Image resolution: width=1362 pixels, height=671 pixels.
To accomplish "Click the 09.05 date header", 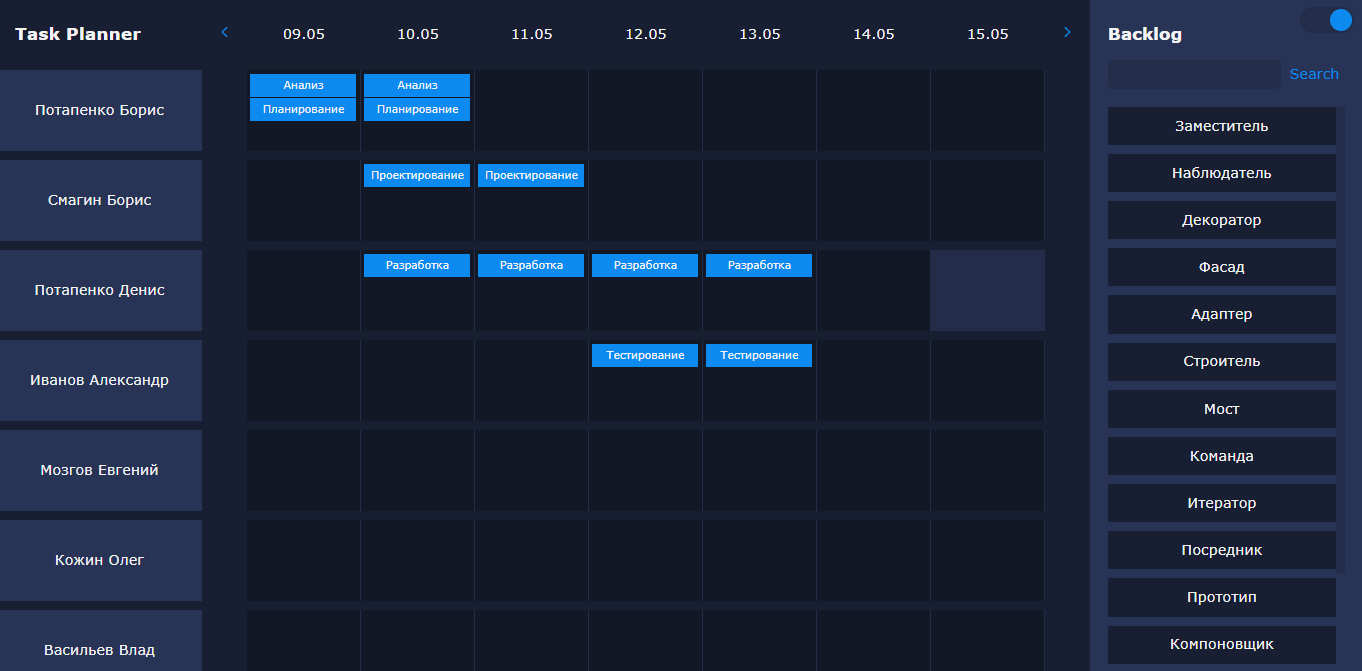I will click(x=304, y=34).
